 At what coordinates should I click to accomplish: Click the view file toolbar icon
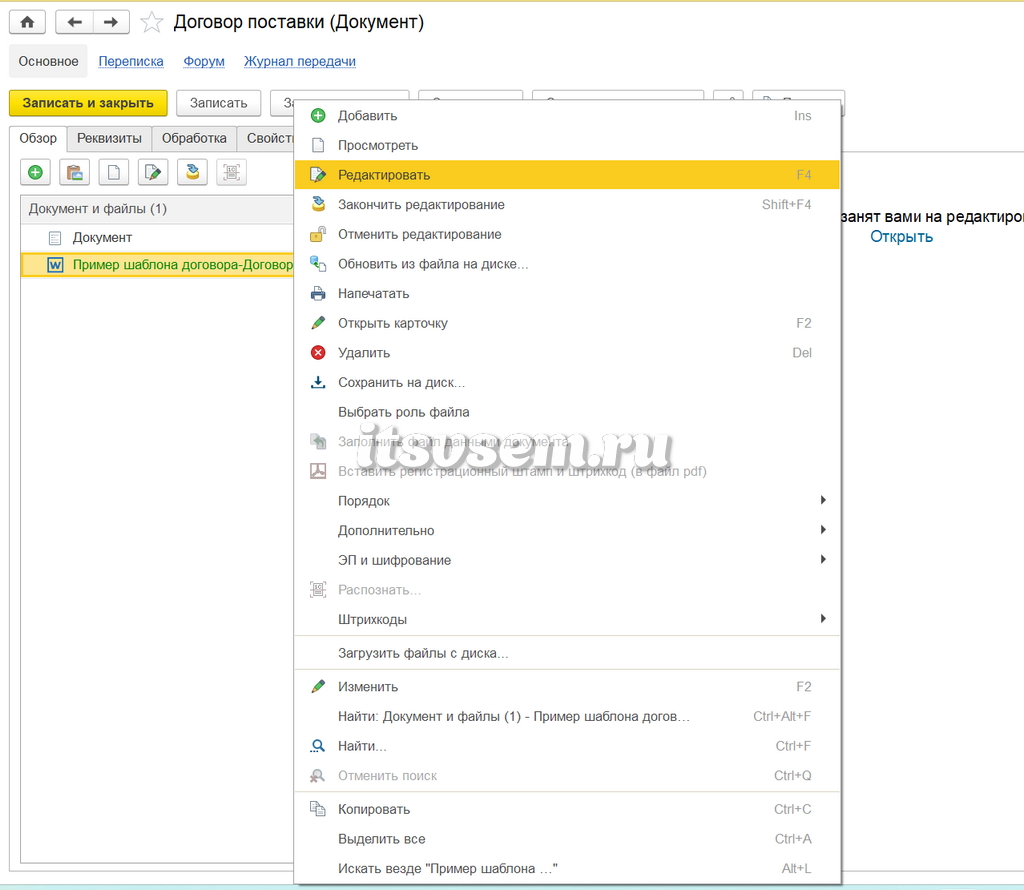click(114, 172)
